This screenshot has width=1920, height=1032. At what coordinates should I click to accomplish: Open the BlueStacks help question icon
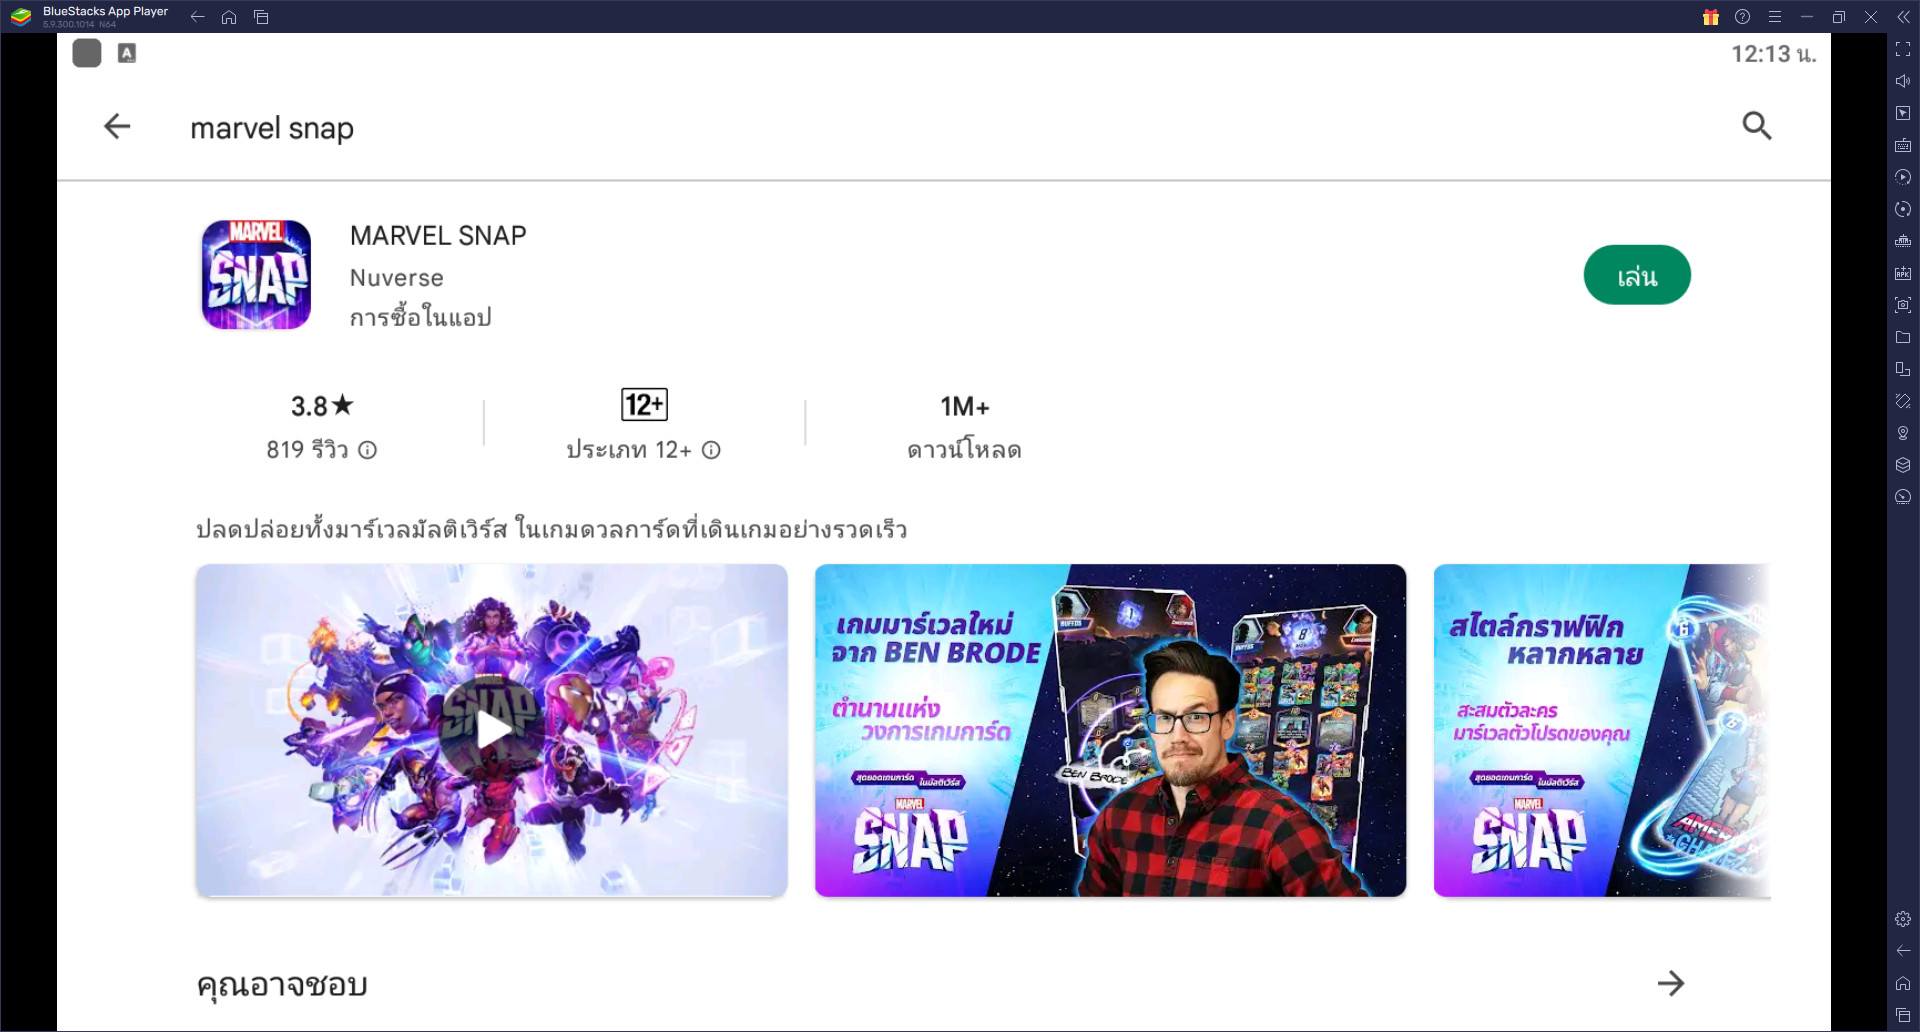pyautogui.click(x=1743, y=17)
